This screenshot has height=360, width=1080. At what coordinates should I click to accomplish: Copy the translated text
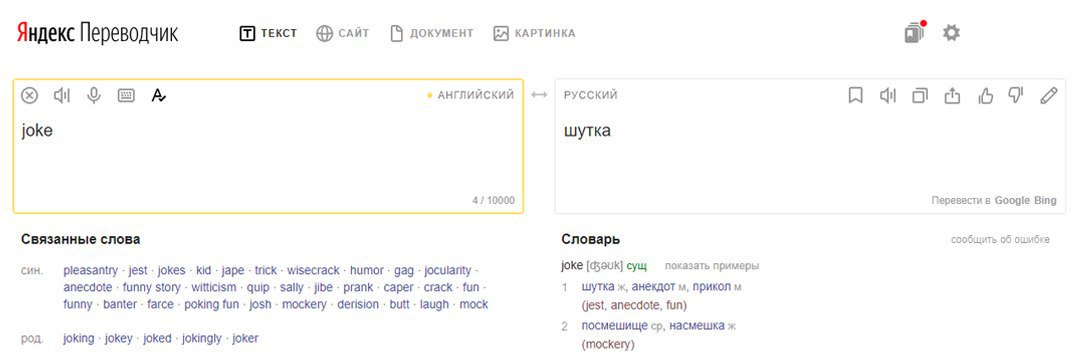(x=920, y=96)
